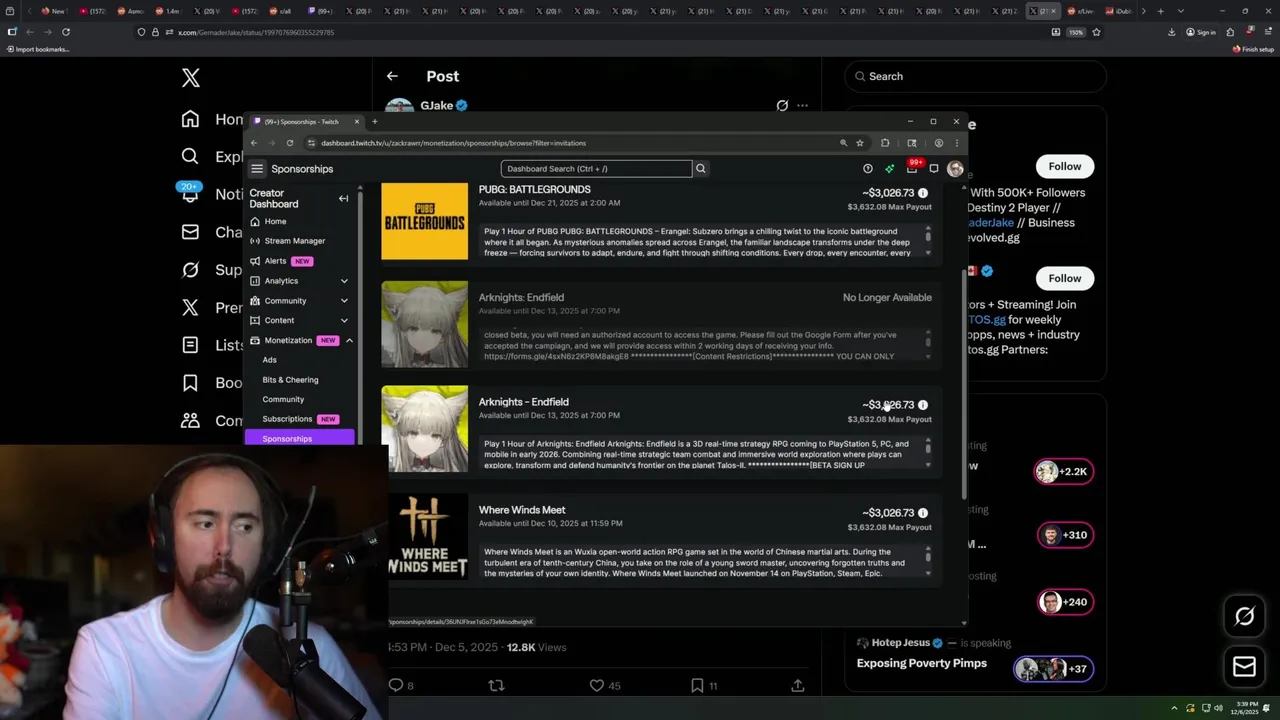This screenshot has width=1280, height=720.
Task: Switch to the Sponsorships - Twitch browser tab
Action: pos(305,121)
